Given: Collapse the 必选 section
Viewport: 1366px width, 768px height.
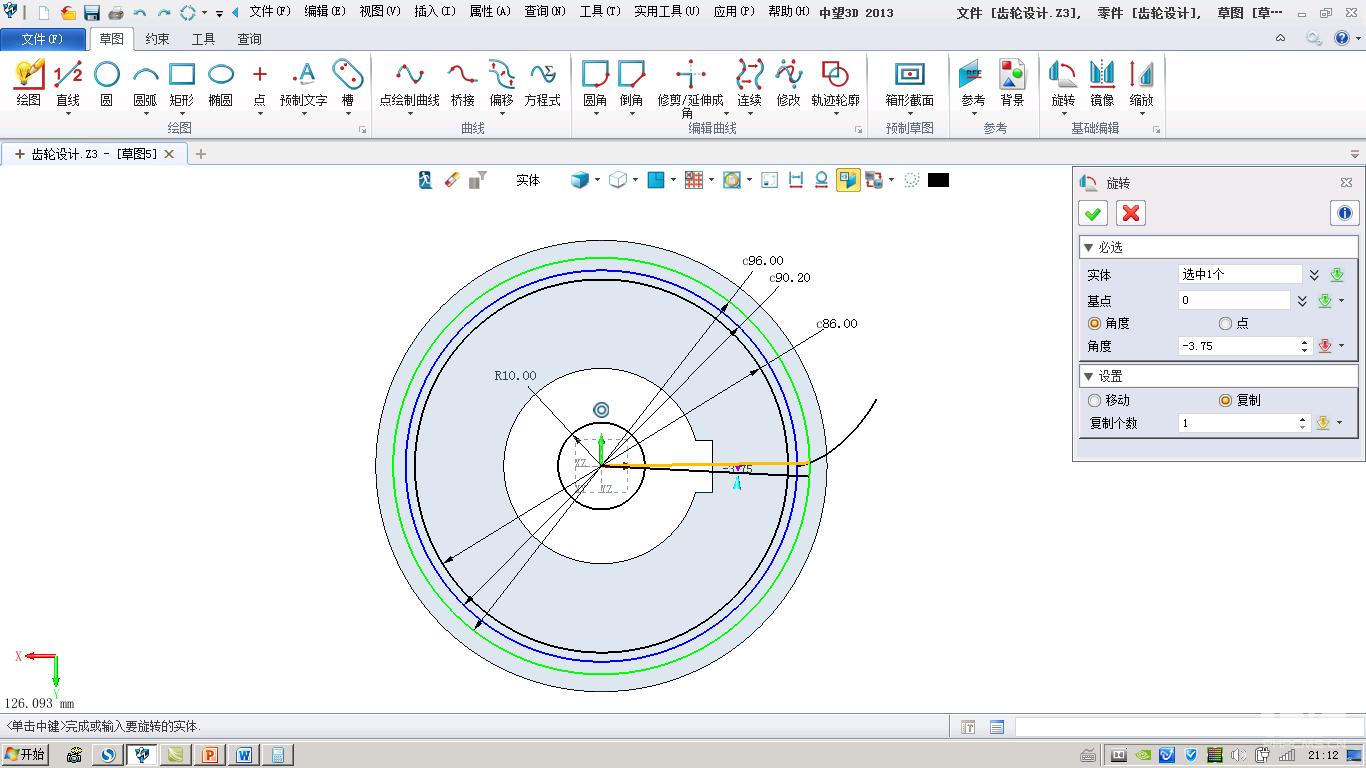Looking at the screenshot, I should (x=1089, y=247).
